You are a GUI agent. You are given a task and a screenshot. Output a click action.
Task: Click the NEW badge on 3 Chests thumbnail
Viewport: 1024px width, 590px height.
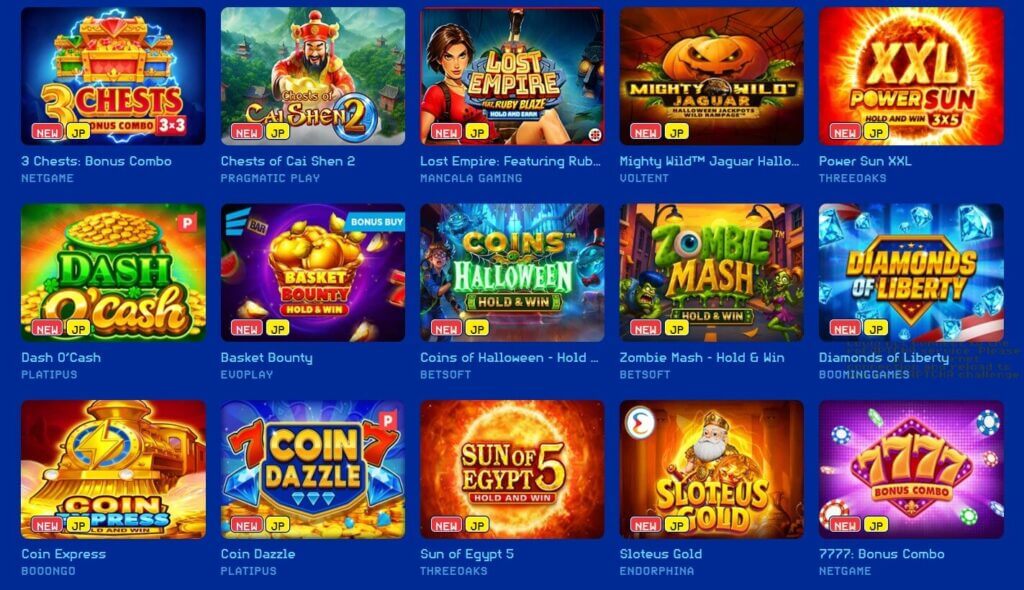coord(47,132)
